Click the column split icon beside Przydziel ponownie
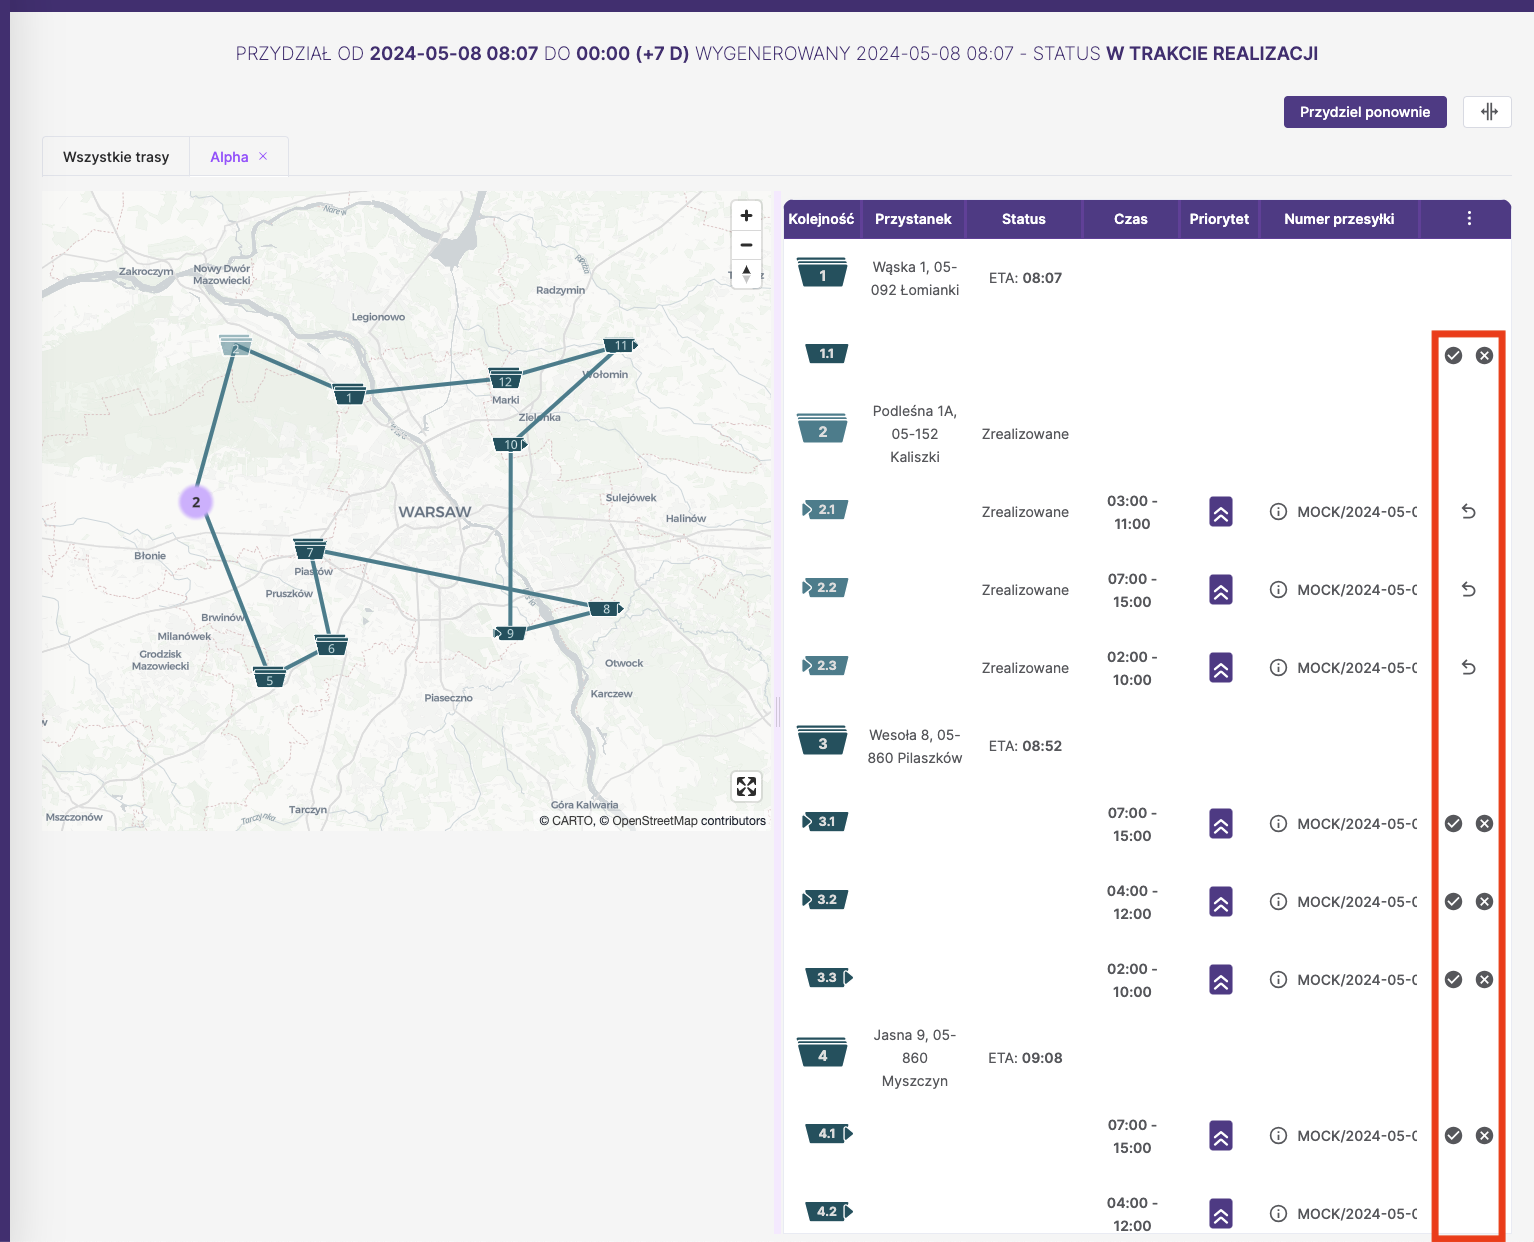This screenshot has height=1242, width=1534. 1488,112
